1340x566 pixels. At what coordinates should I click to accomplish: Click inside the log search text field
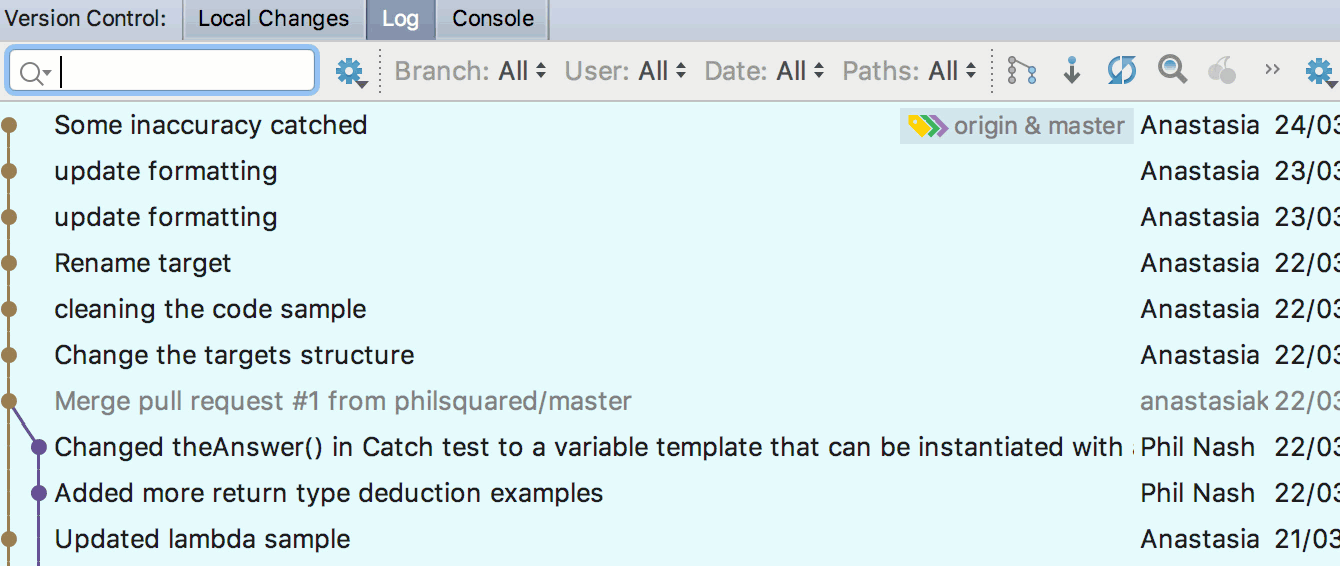[x=162, y=71]
